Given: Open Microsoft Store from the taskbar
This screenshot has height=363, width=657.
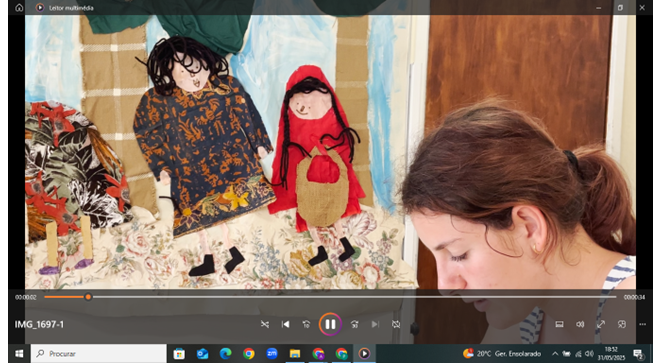Looking at the screenshot, I should [179, 353].
